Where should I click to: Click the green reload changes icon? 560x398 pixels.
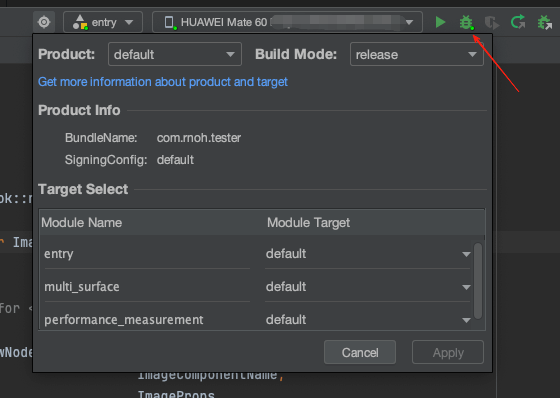pyautogui.click(x=518, y=22)
